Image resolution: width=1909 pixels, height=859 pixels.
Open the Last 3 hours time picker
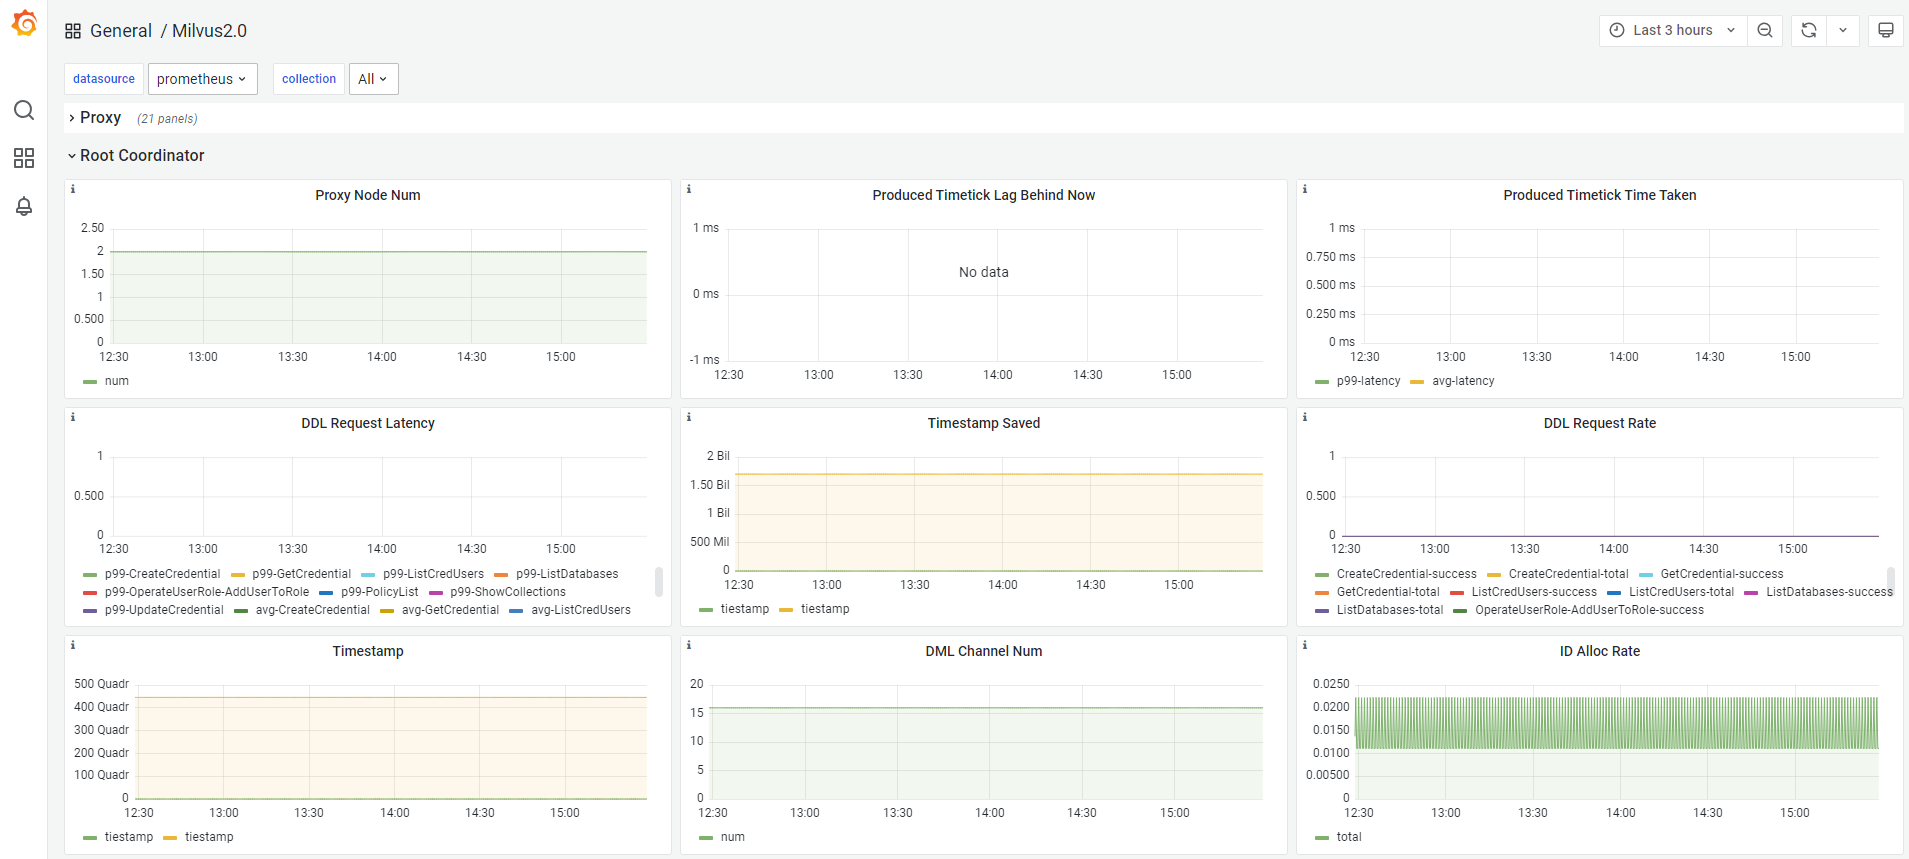tap(1672, 31)
